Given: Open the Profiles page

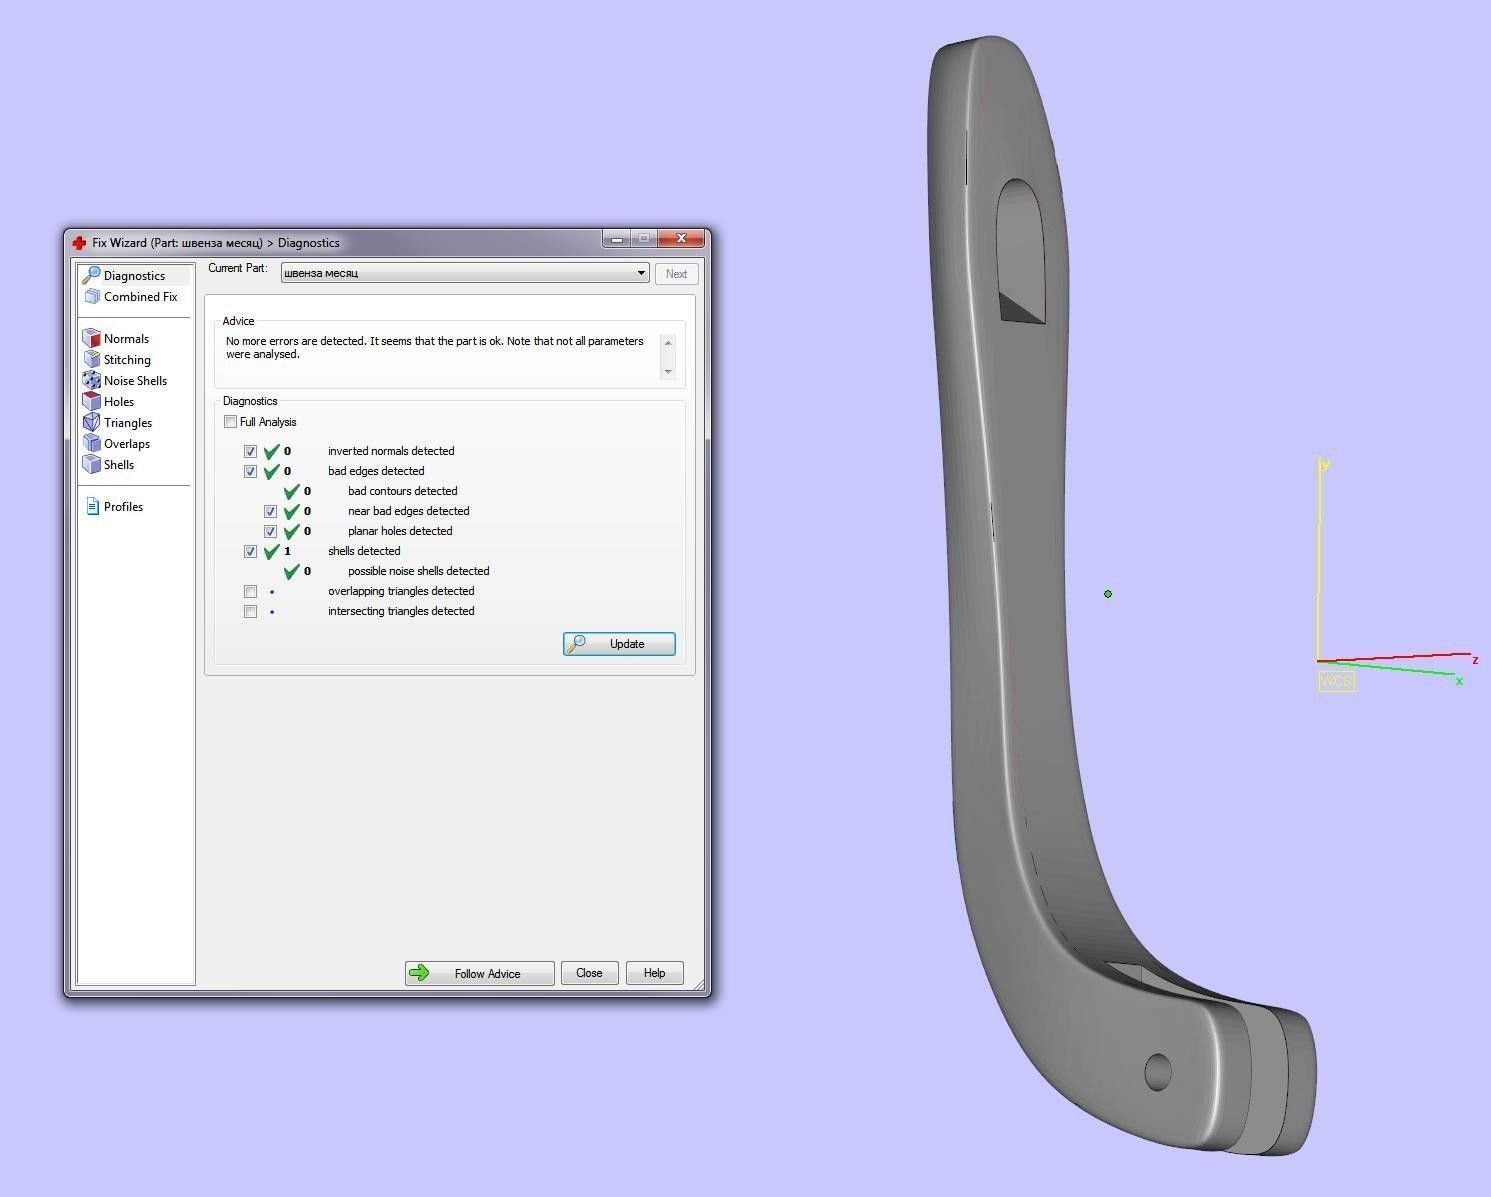Looking at the screenshot, I should click(114, 506).
